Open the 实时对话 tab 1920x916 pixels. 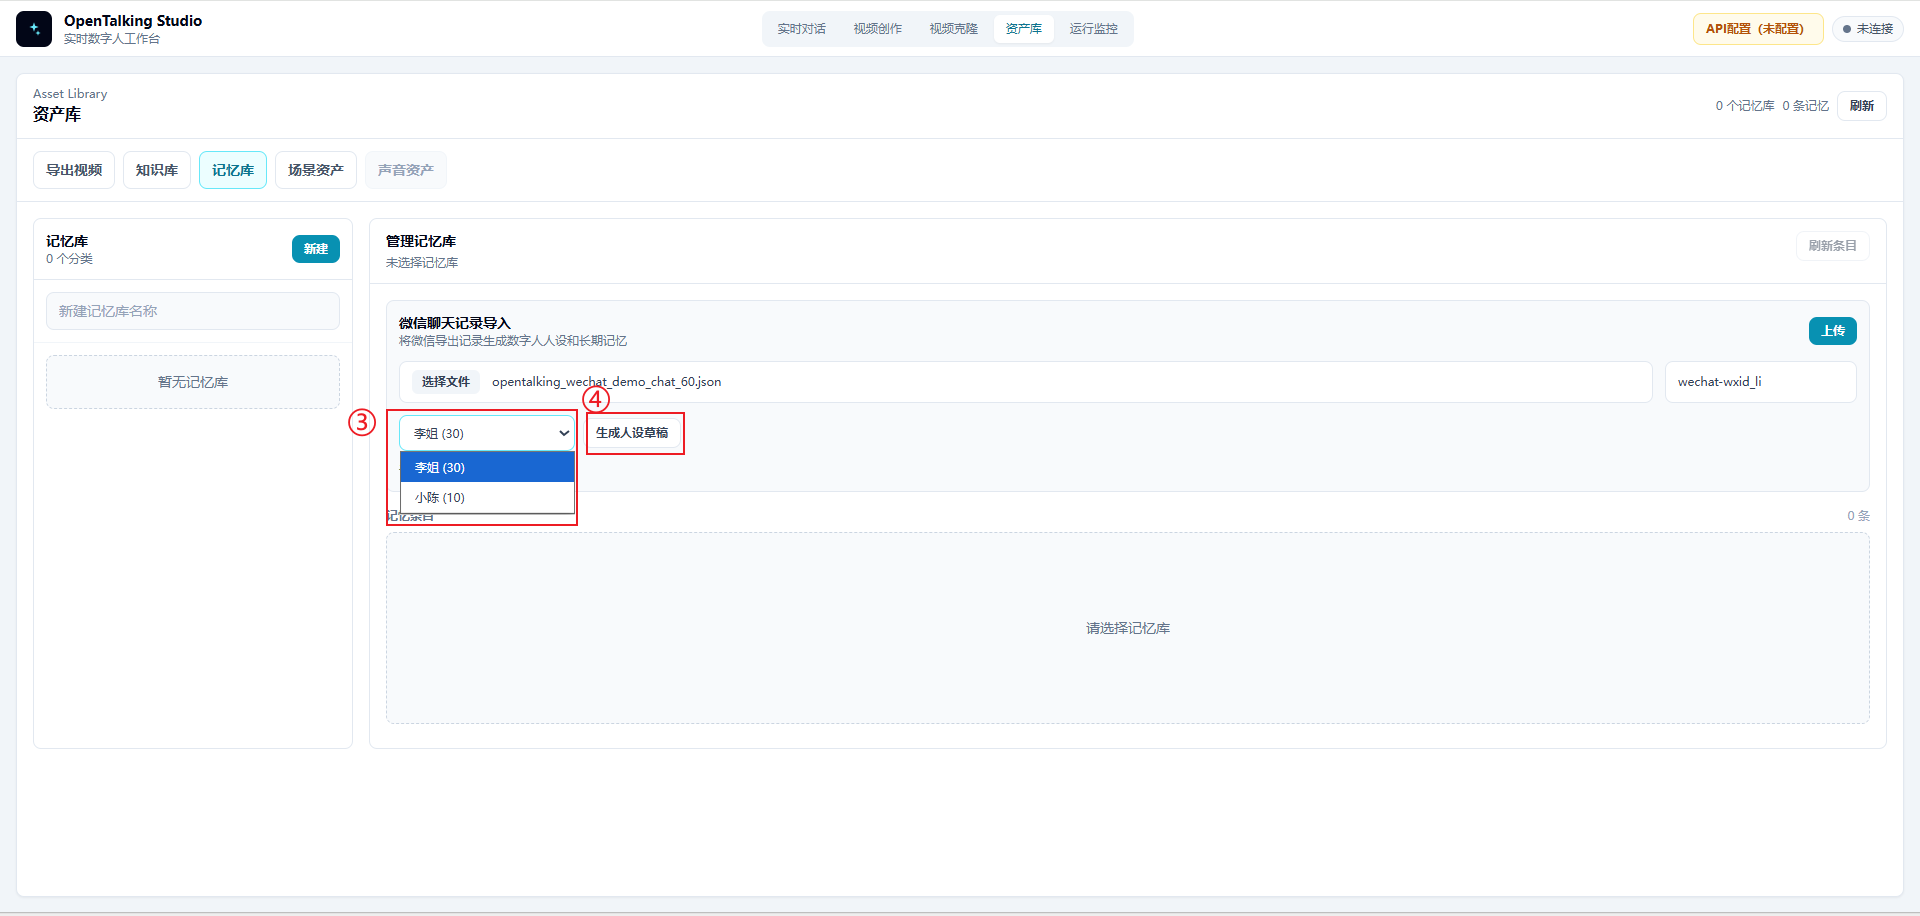[802, 29]
